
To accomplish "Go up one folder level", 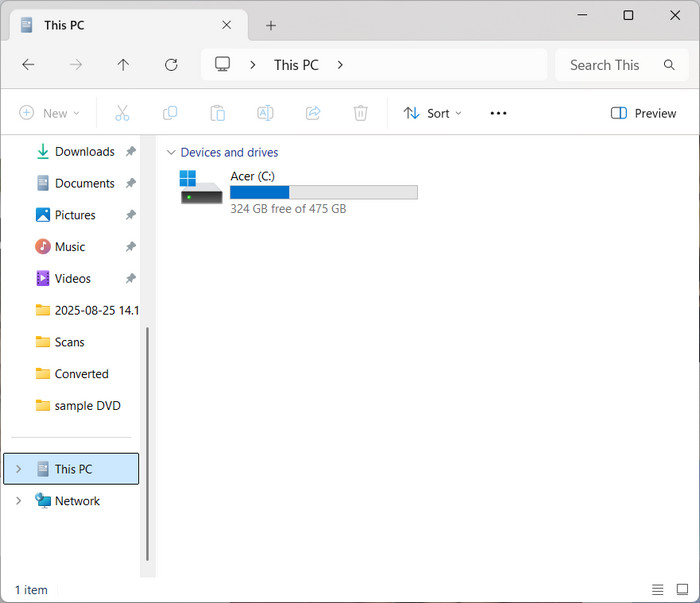I will point(123,65).
